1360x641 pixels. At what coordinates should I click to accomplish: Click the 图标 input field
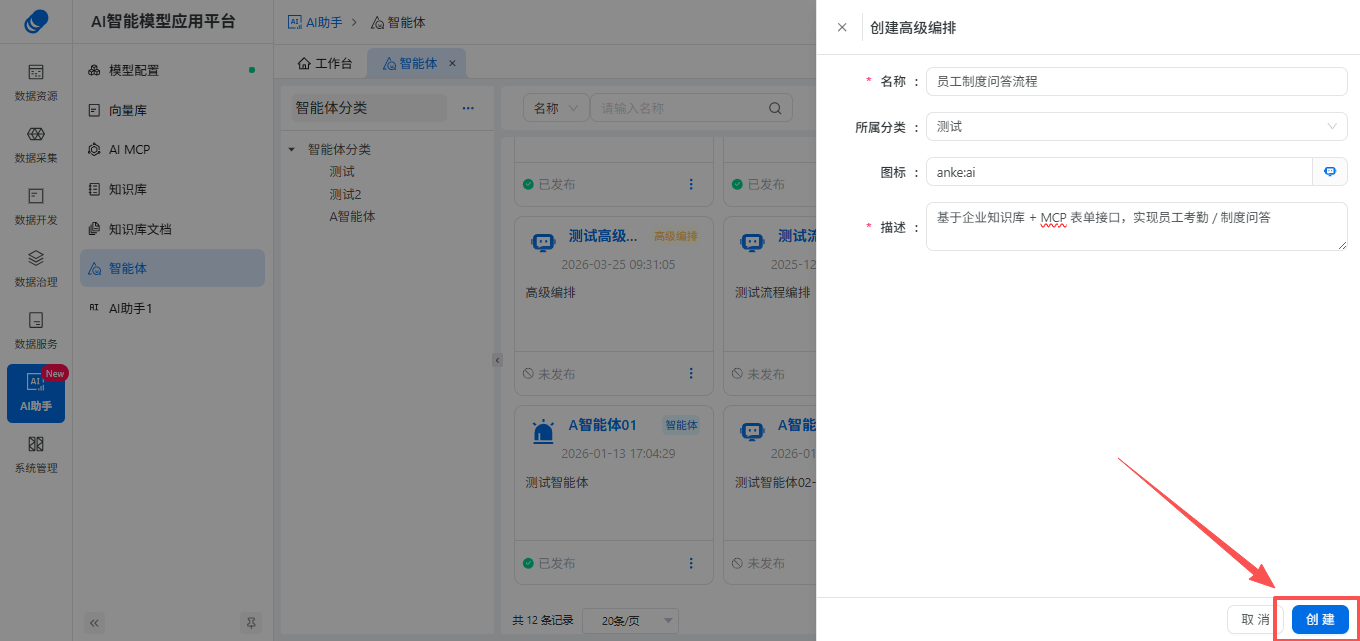(1119, 172)
